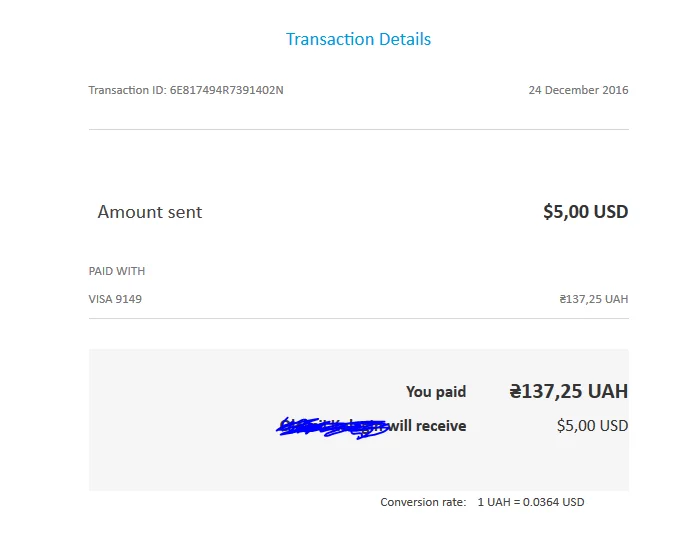The image size is (682, 539).
Task: Click the 1 UAH = 0.0364 USD rate
Action: click(x=530, y=502)
